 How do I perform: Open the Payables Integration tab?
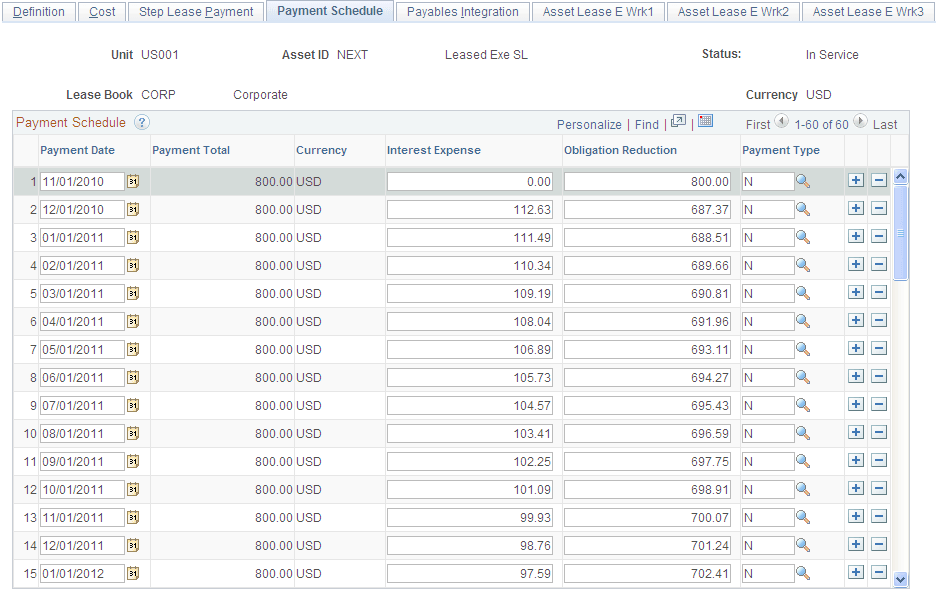coord(462,12)
